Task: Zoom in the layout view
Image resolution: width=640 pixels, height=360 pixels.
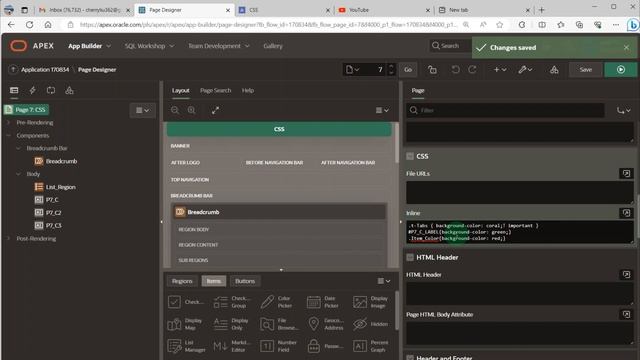Action: tap(191, 110)
